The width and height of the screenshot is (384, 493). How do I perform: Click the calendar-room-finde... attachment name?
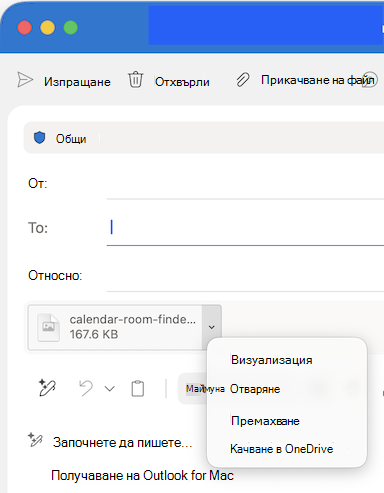[x=133, y=319]
